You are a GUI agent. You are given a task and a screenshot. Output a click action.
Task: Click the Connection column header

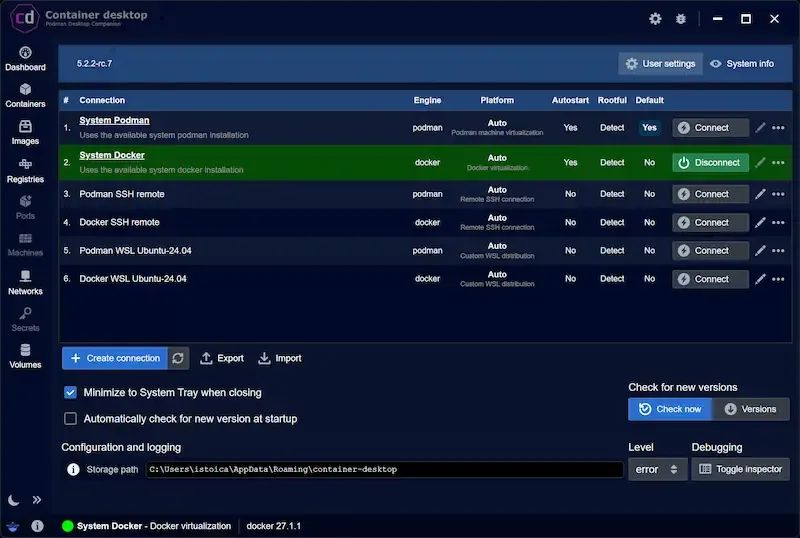[x=102, y=101]
